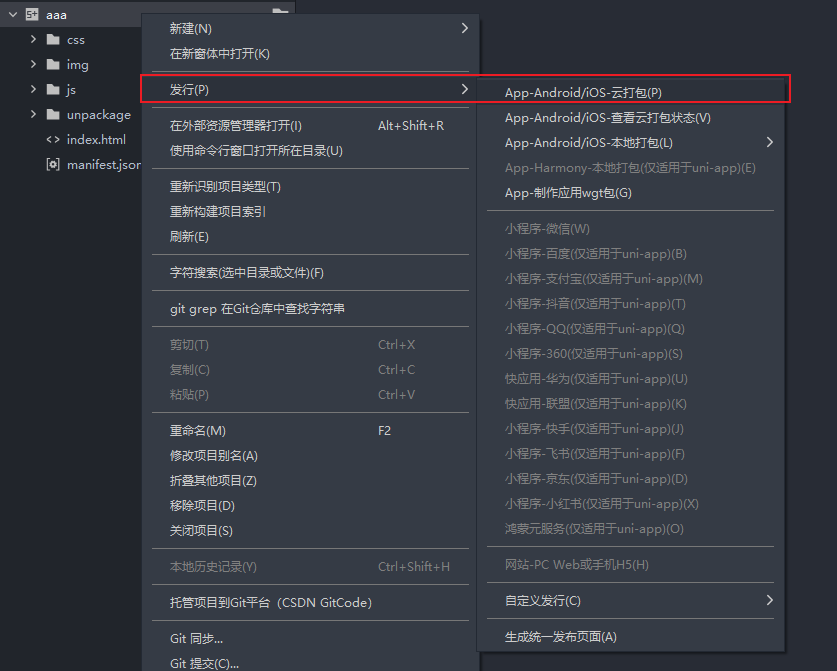
Task: Click the img folder icon
Action: pyautogui.click(x=55, y=64)
